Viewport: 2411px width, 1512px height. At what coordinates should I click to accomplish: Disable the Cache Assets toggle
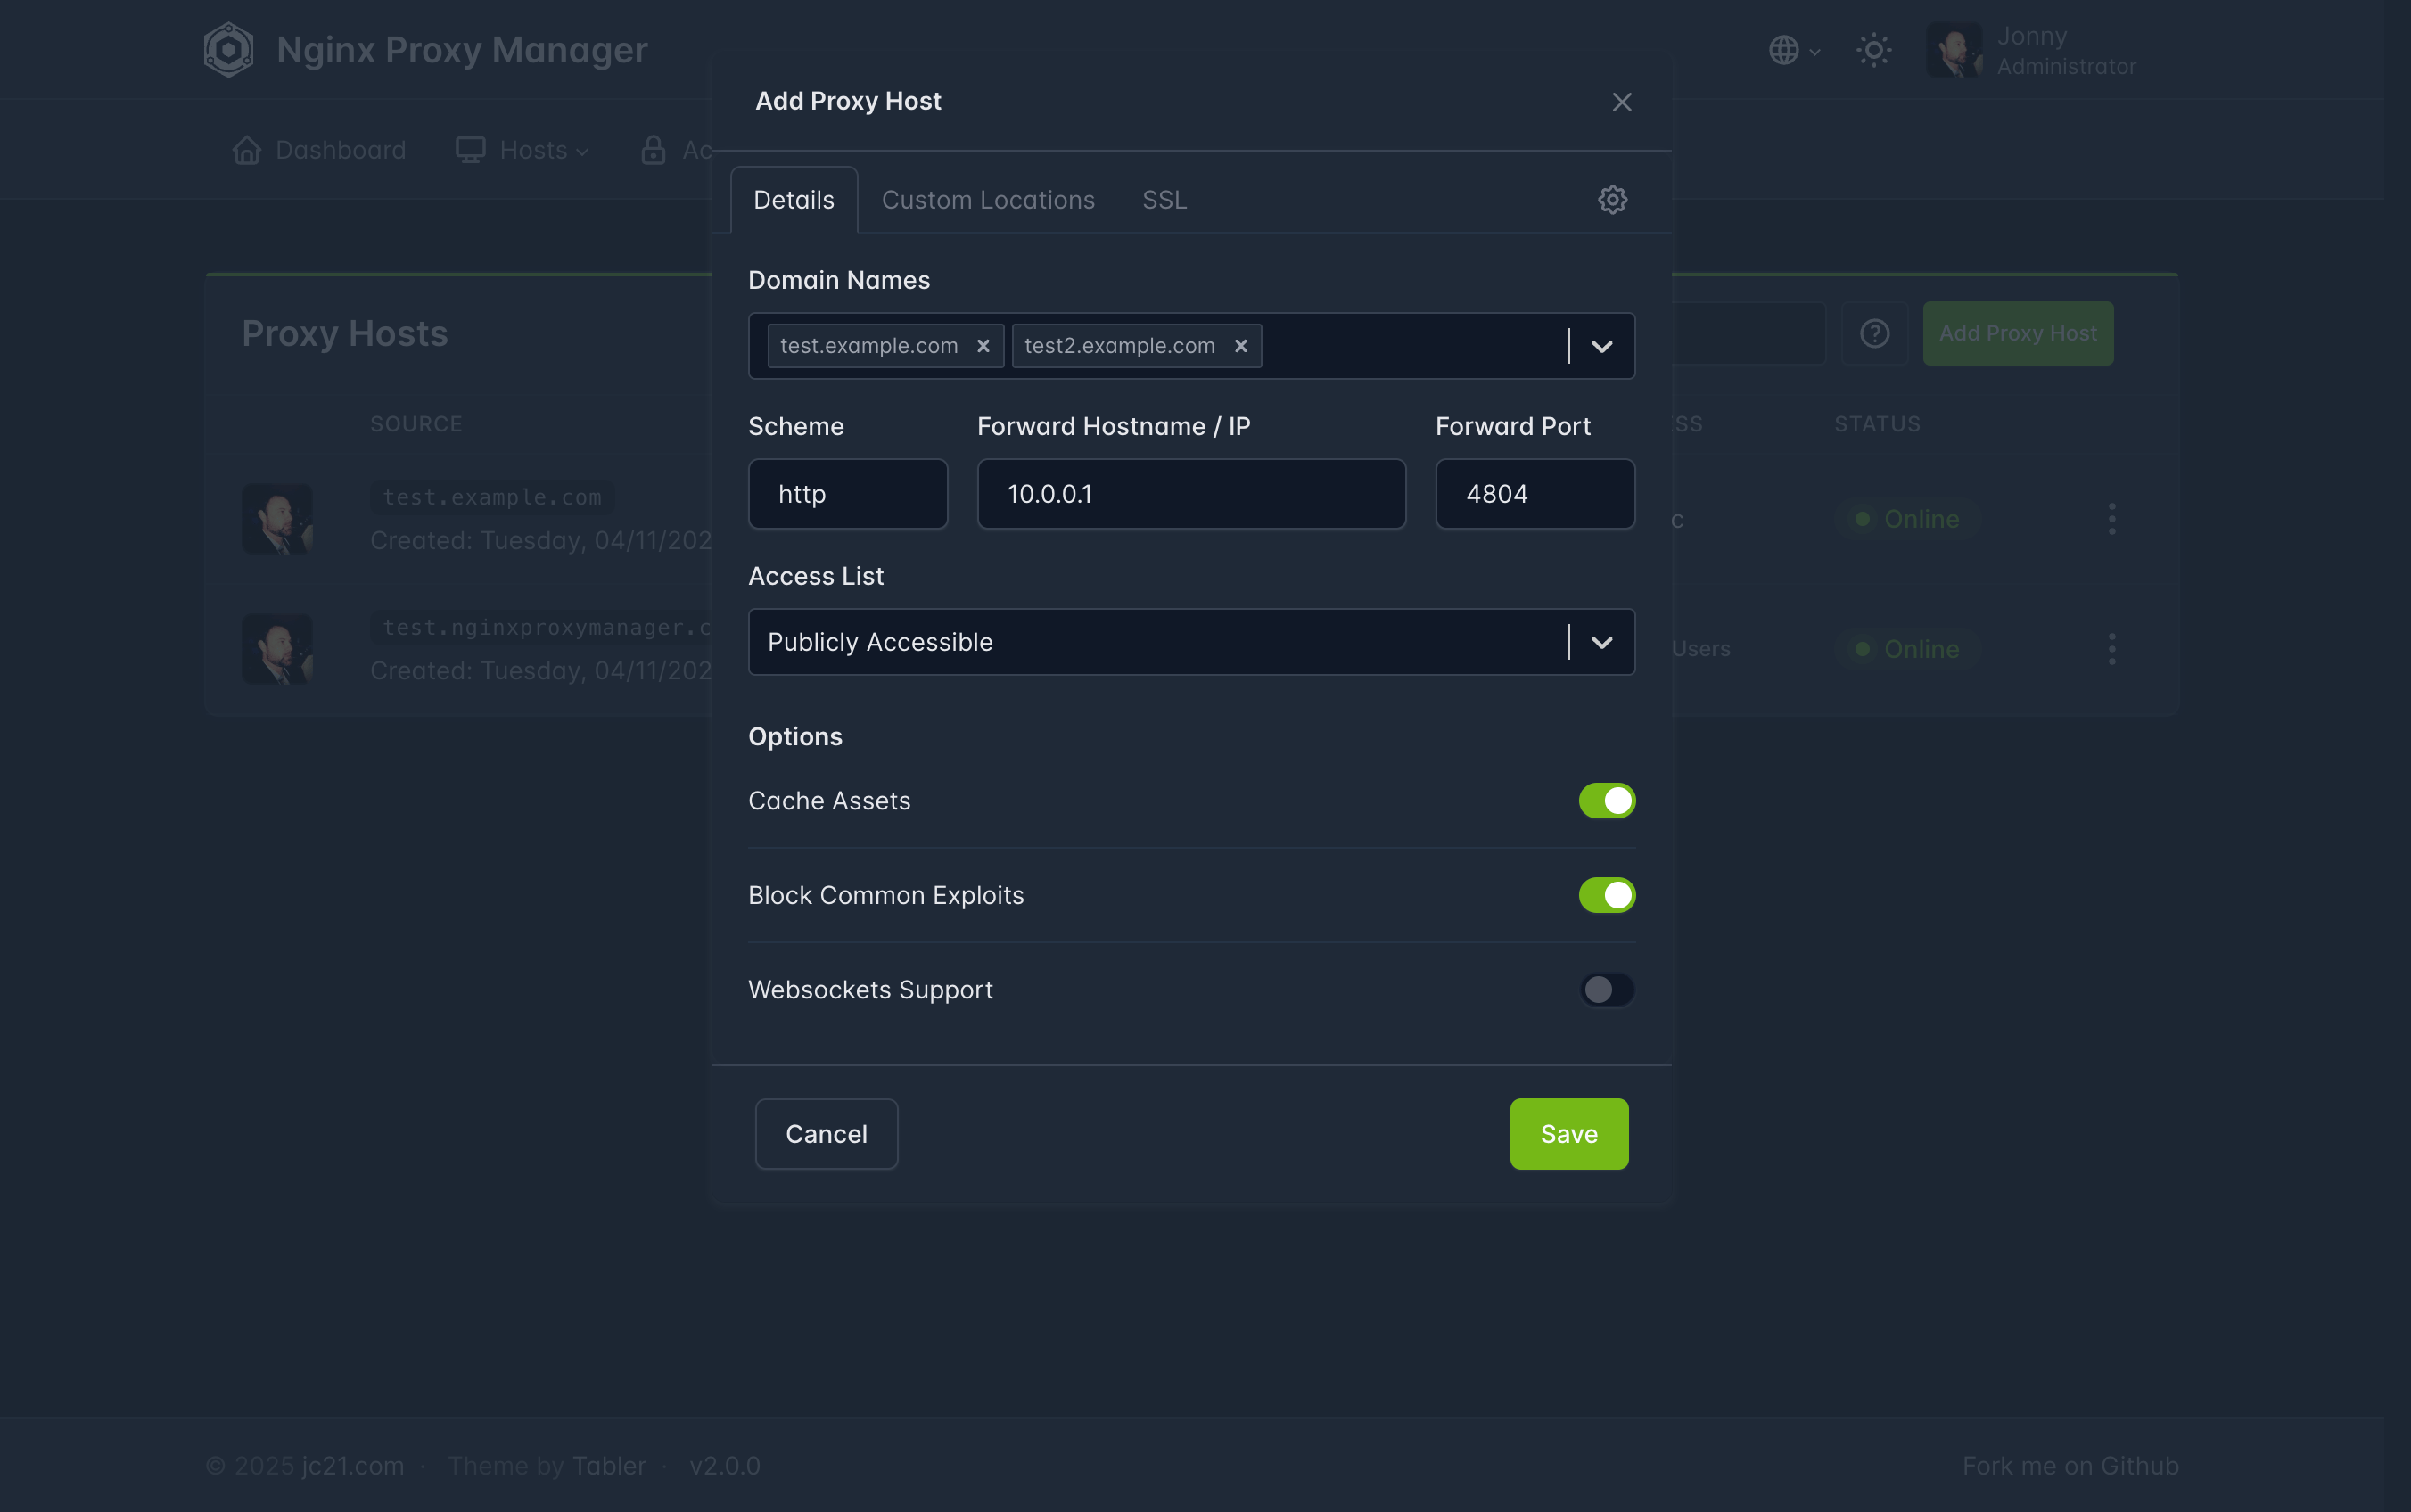pos(1606,801)
